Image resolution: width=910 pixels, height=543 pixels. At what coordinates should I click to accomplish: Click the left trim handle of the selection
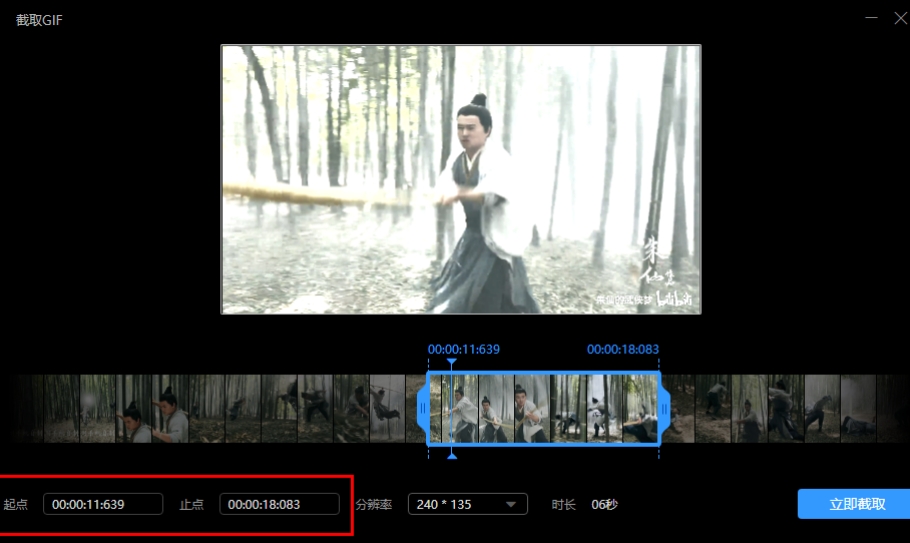423,408
